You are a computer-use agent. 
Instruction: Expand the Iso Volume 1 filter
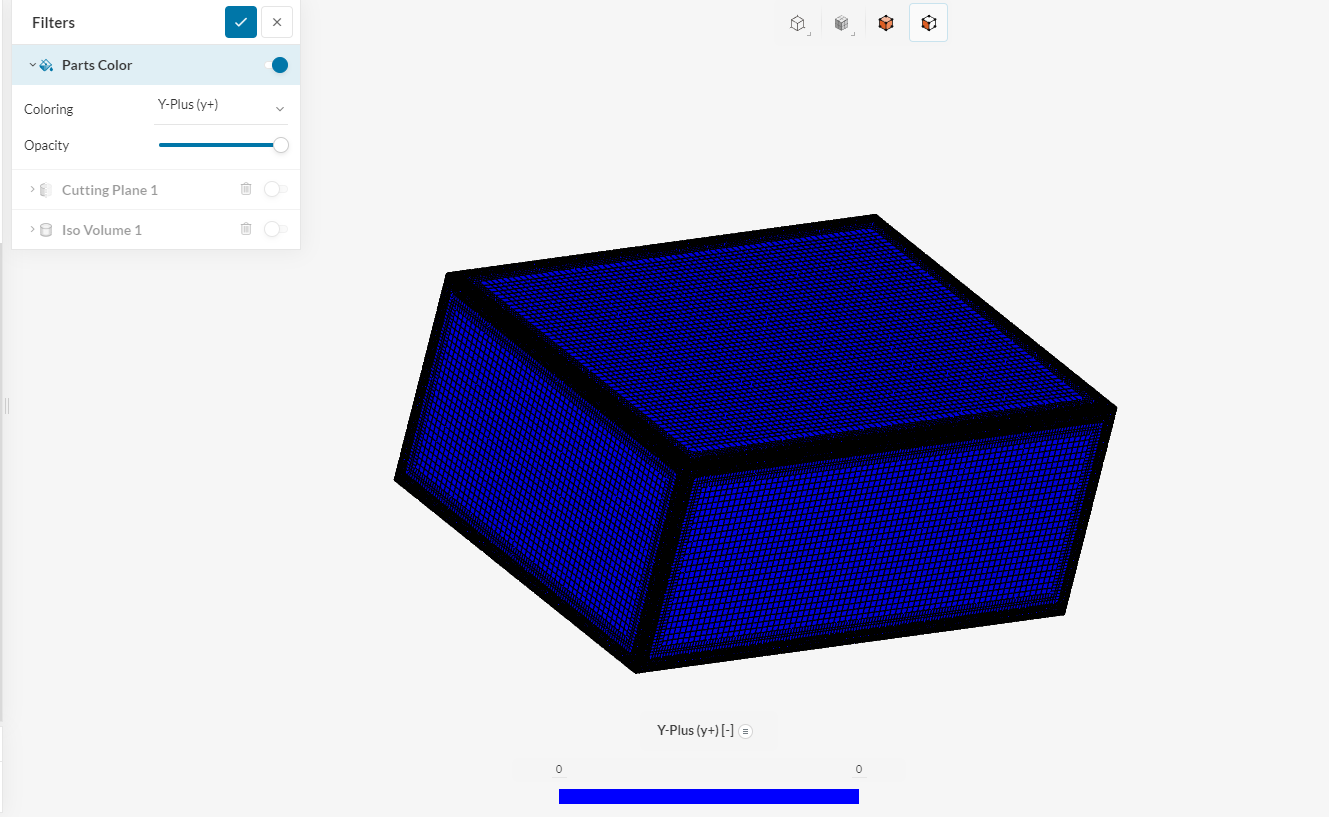click(x=32, y=229)
